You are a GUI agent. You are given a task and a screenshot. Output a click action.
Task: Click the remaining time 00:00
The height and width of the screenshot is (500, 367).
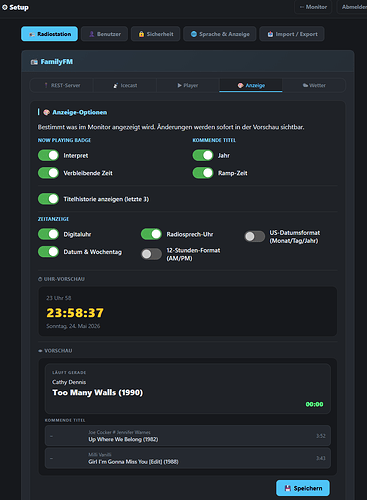pyautogui.click(x=314, y=404)
